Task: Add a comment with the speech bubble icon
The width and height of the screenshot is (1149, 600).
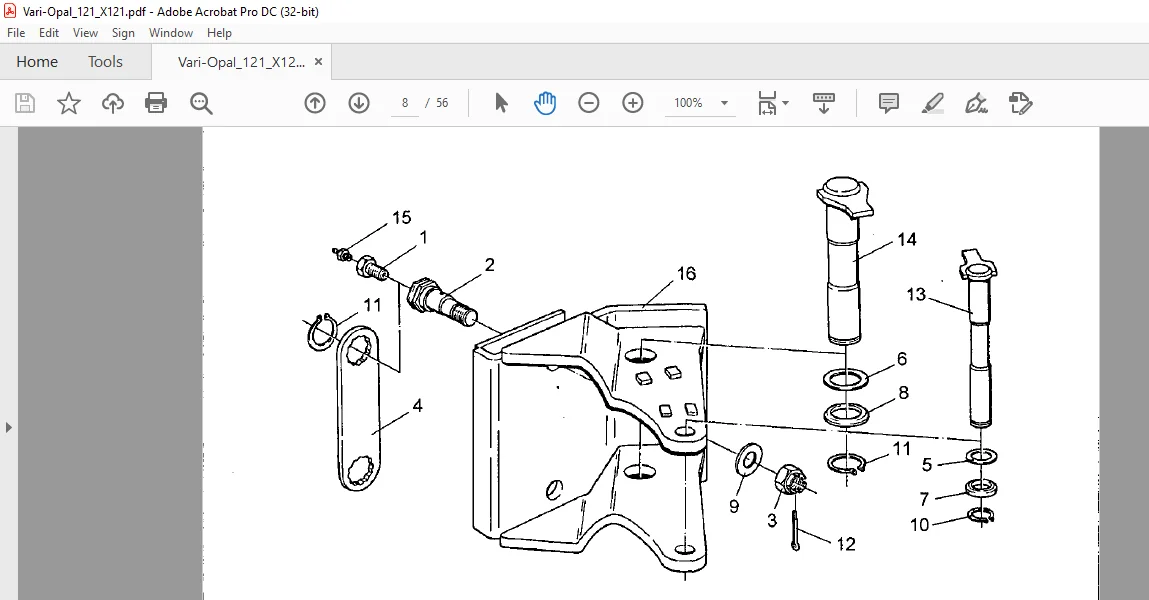Action: pyautogui.click(x=889, y=103)
